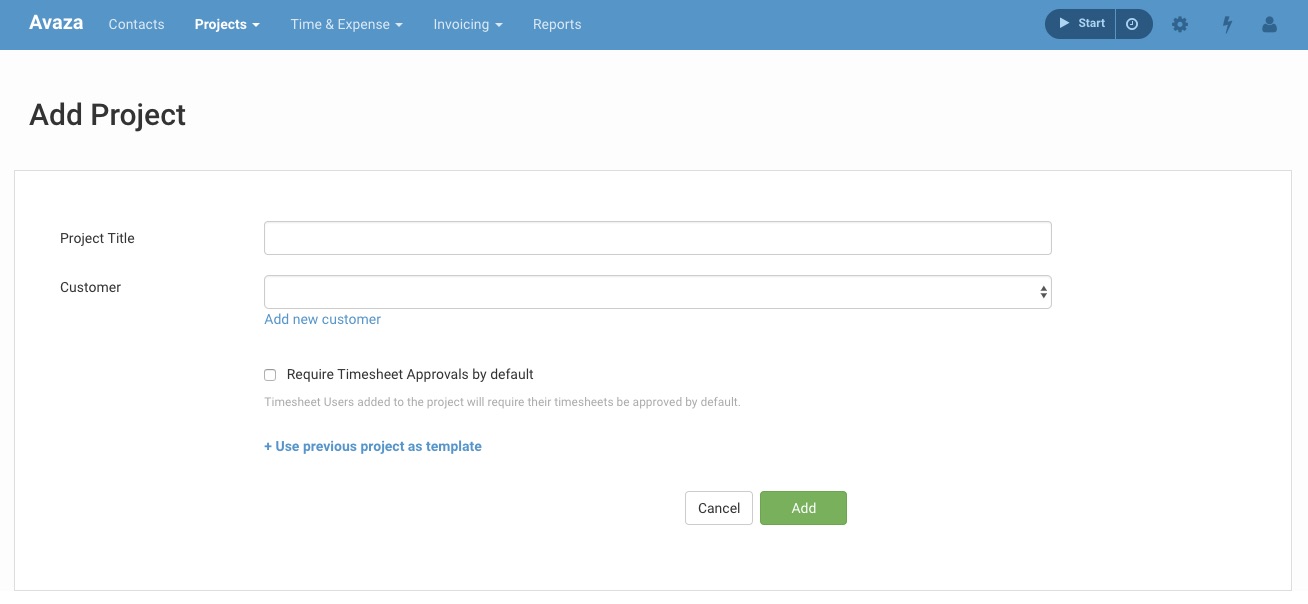Use previous project as template
The image size is (1308, 604).
tap(372, 446)
